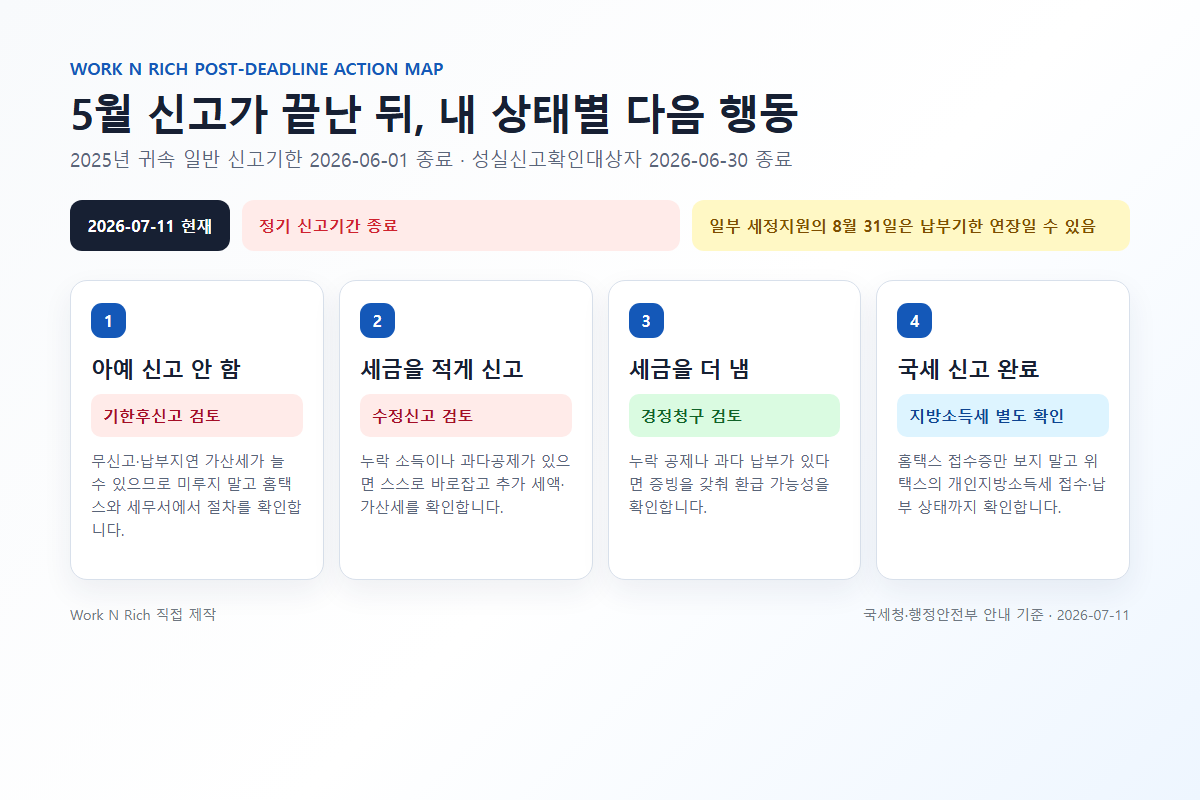Select the 2026-07-11 현재 date pill
The width and height of the screenshot is (1200, 800).
click(150, 226)
